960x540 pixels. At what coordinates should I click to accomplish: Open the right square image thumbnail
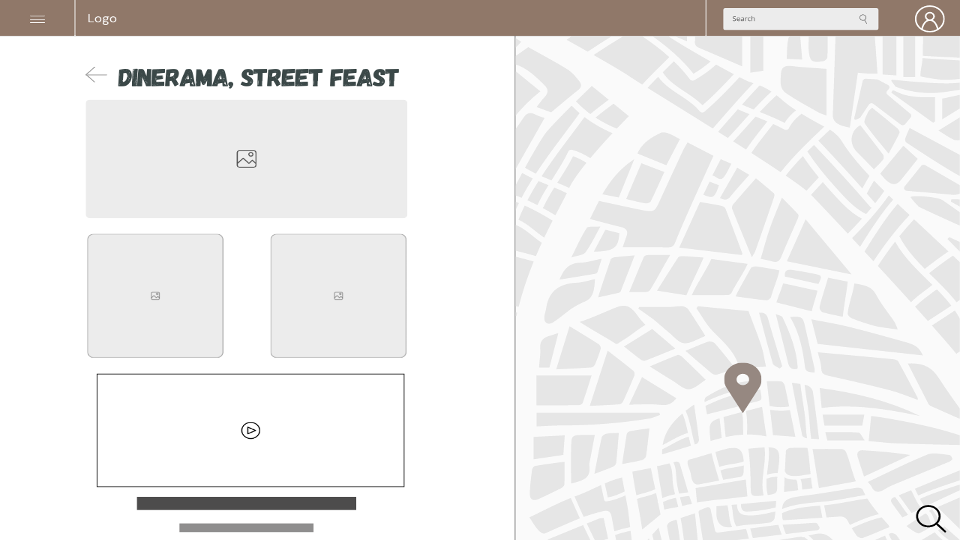pos(339,296)
